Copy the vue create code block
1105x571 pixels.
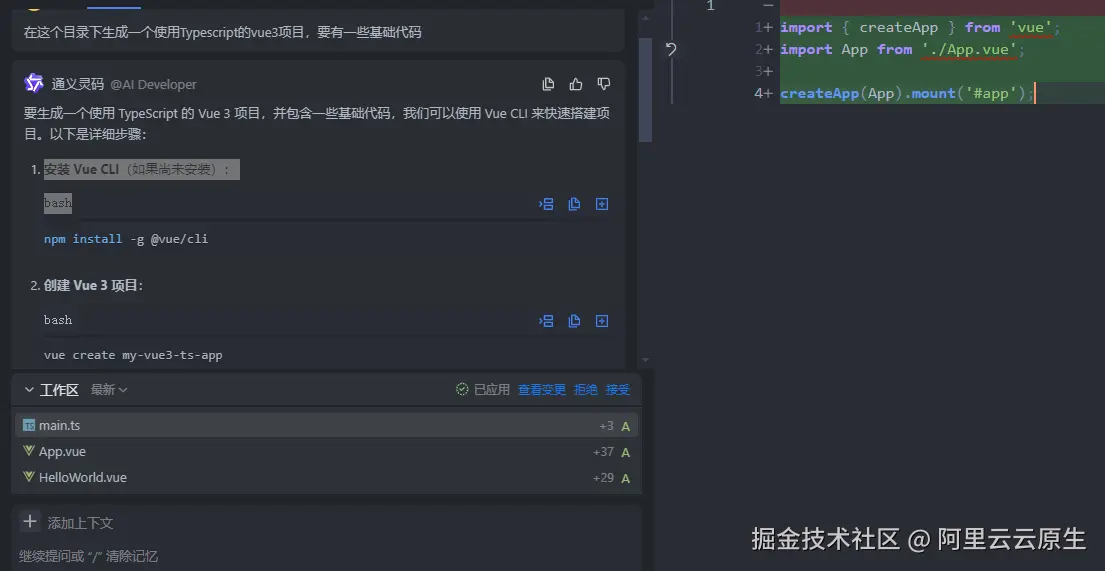coord(574,321)
